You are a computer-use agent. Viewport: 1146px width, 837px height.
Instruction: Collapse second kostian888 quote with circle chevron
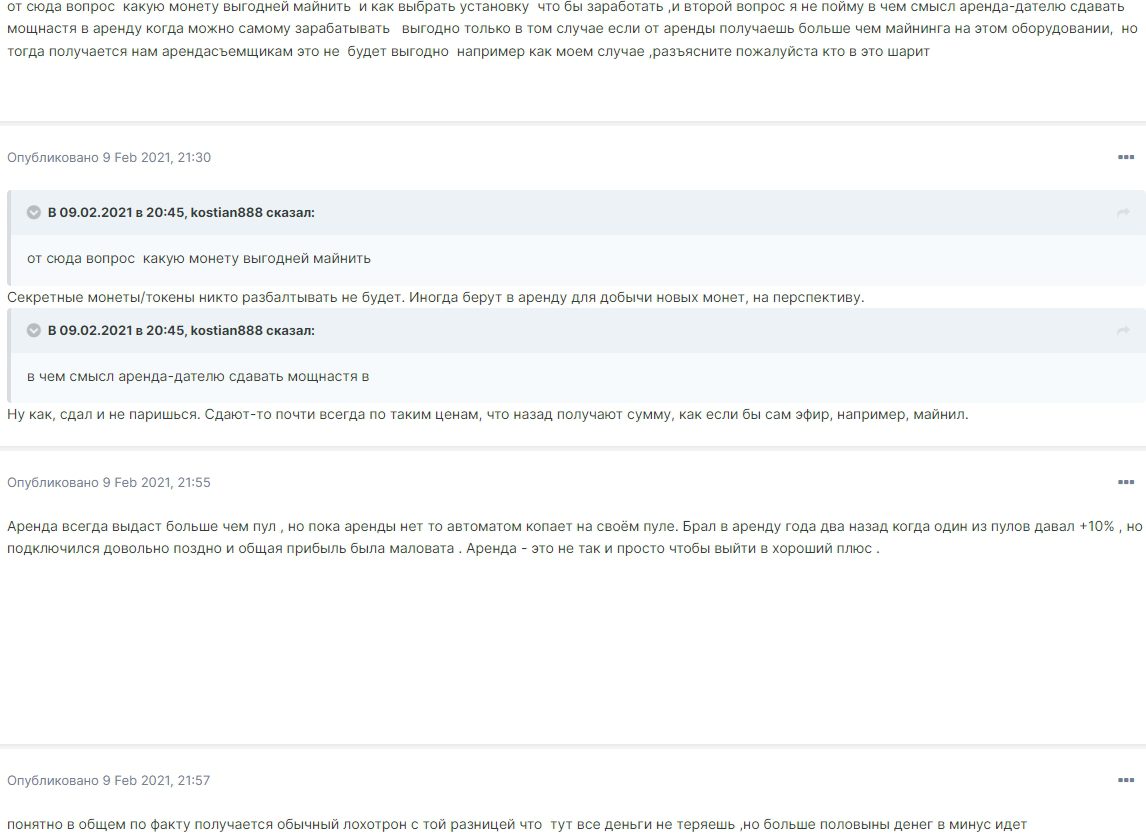tap(34, 330)
